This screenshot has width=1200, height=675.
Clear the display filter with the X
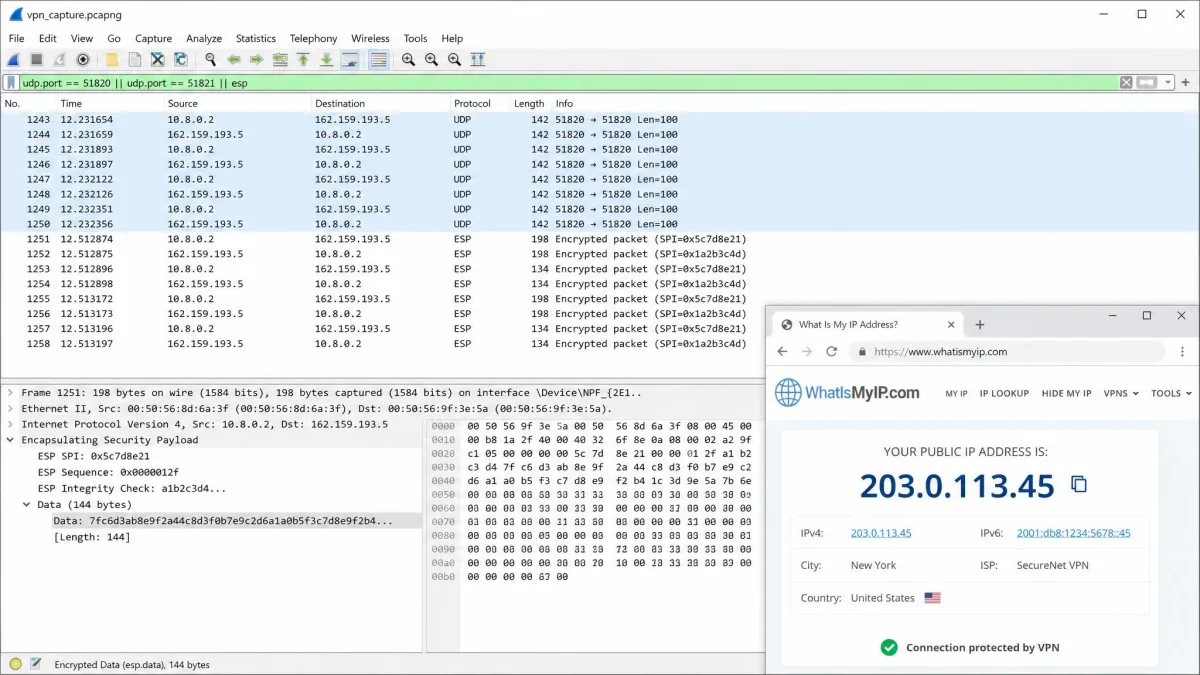pos(1126,83)
